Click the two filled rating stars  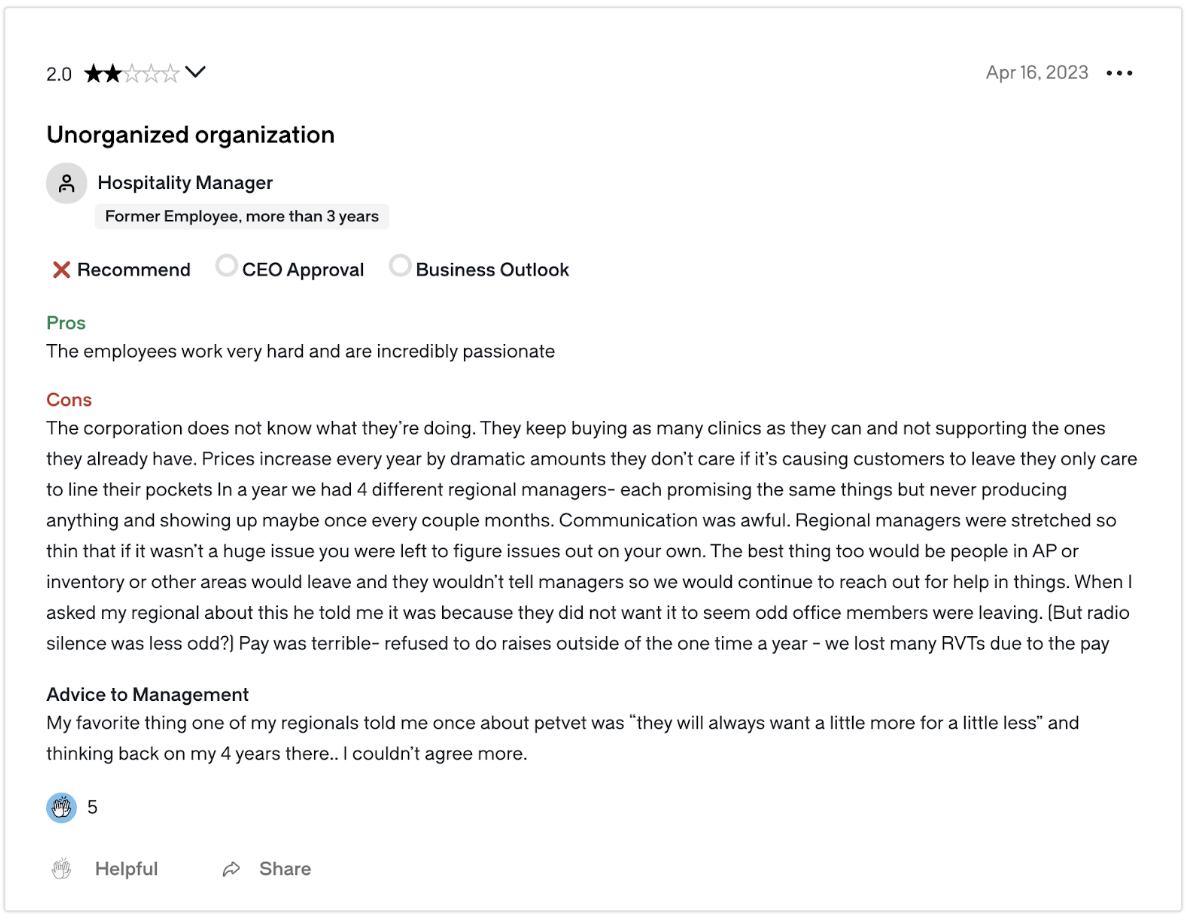103,73
